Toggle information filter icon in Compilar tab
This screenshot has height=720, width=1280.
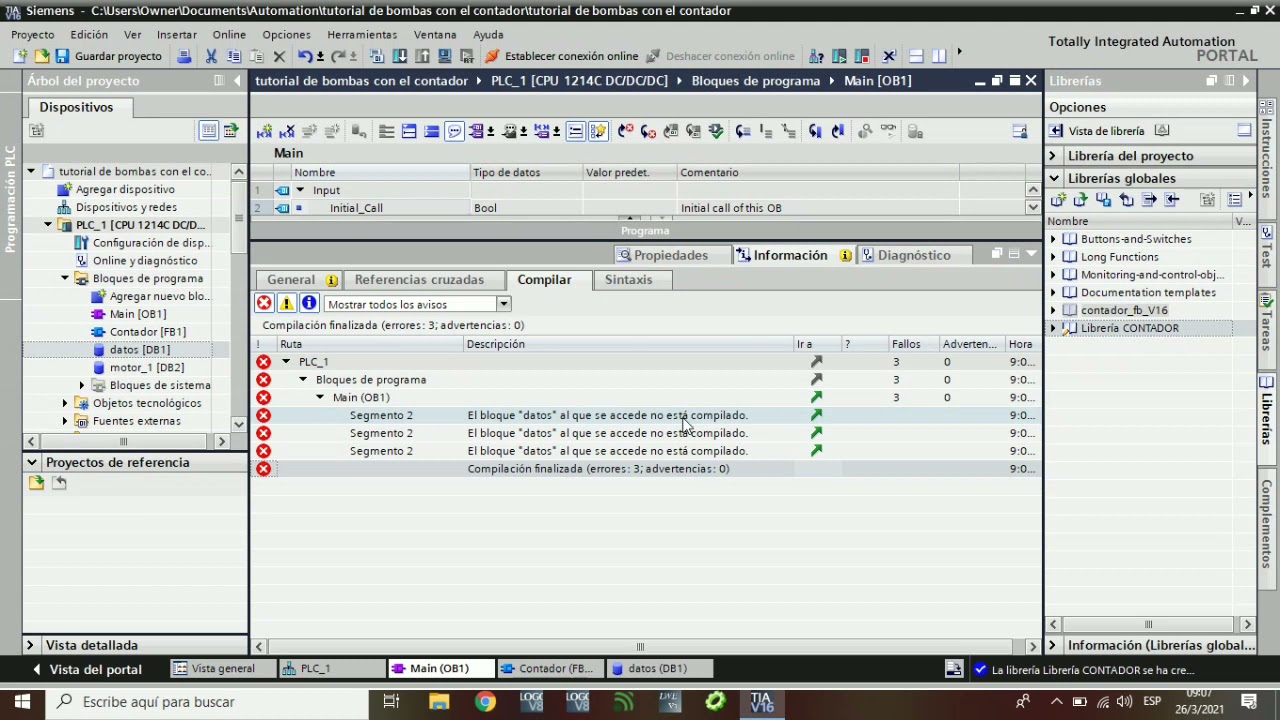(309, 304)
